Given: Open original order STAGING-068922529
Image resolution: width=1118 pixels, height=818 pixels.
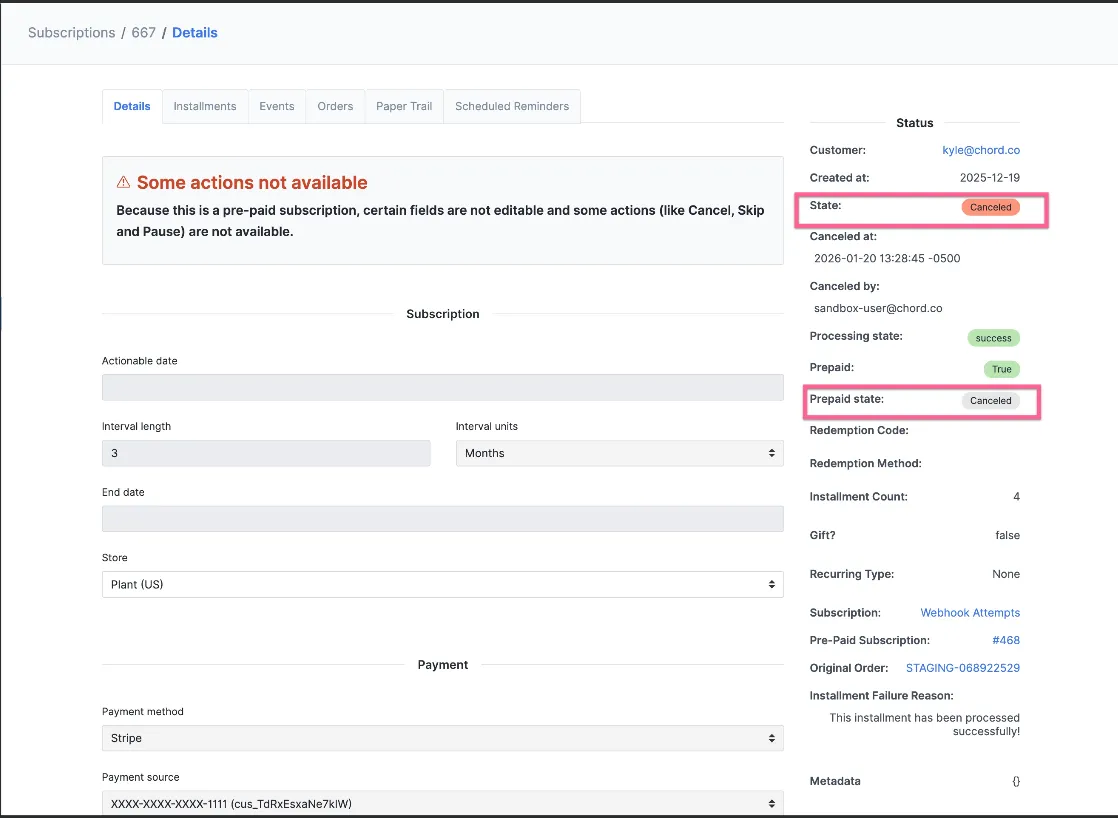Looking at the screenshot, I should tap(963, 668).
